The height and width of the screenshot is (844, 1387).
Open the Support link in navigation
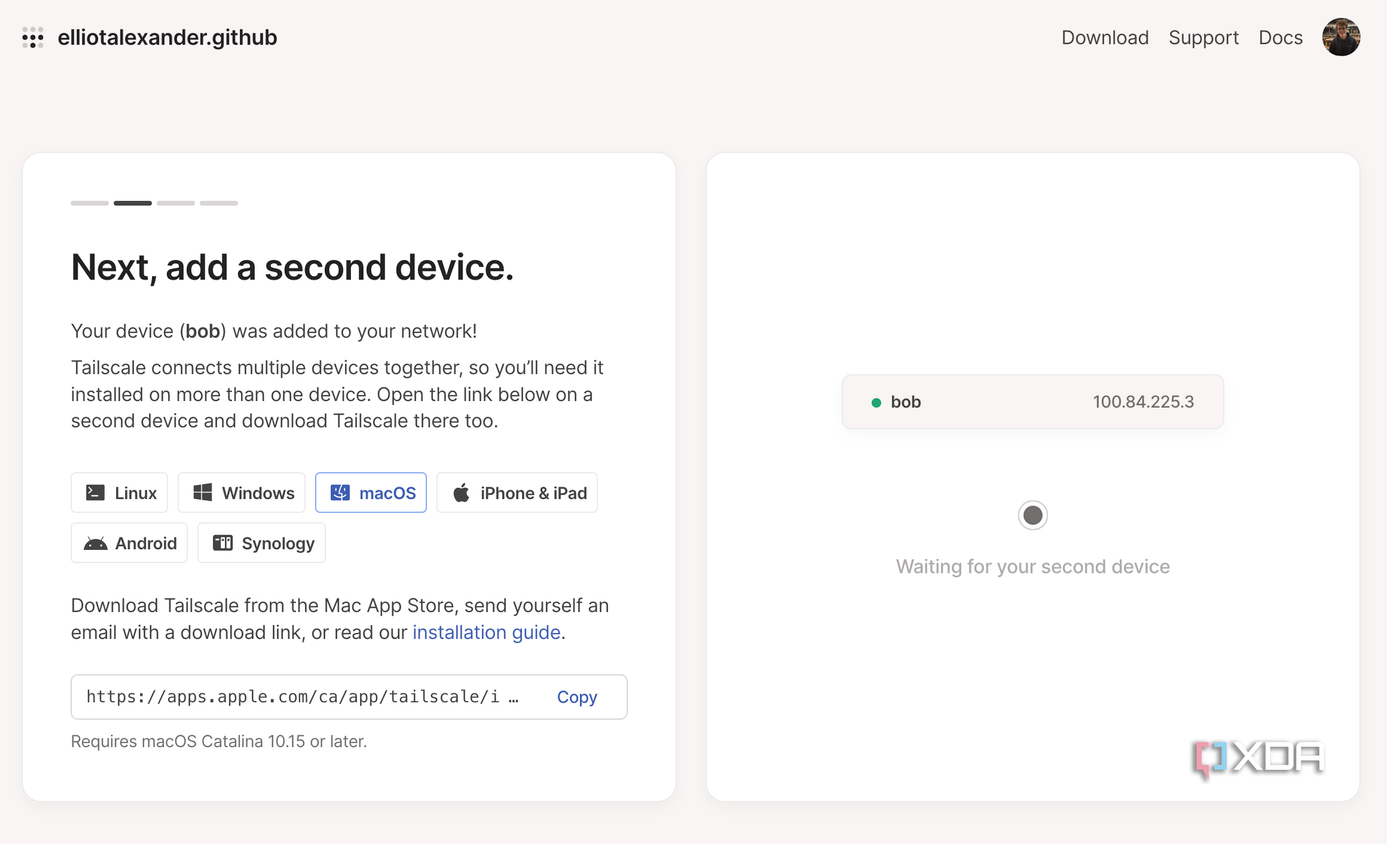pos(1203,38)
